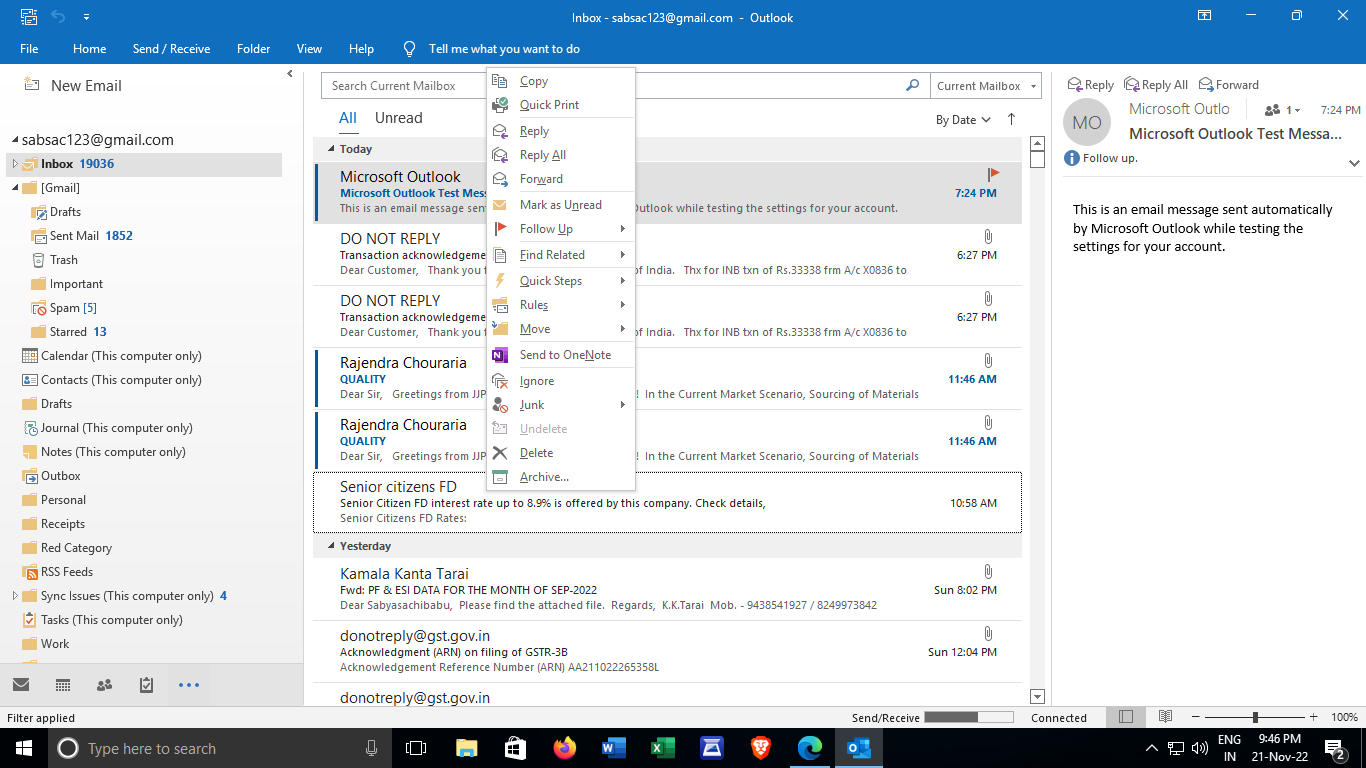1366x768 pixels.
Task: Select Reply All in context menu
Action: 561,155
